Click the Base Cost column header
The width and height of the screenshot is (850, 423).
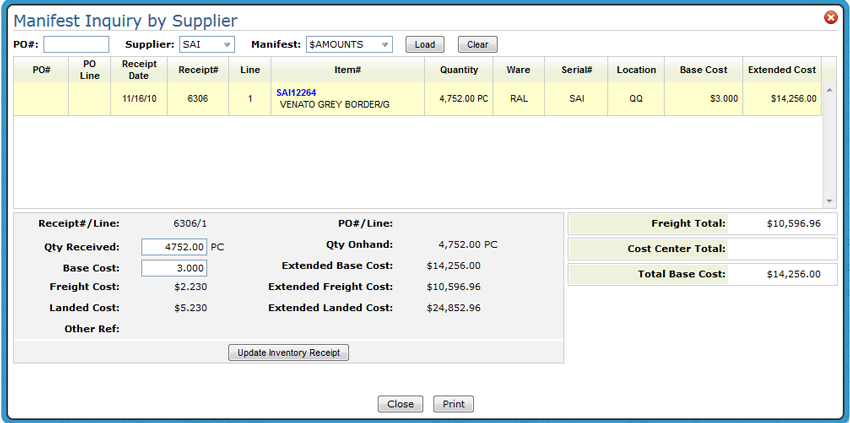point(704,70)
